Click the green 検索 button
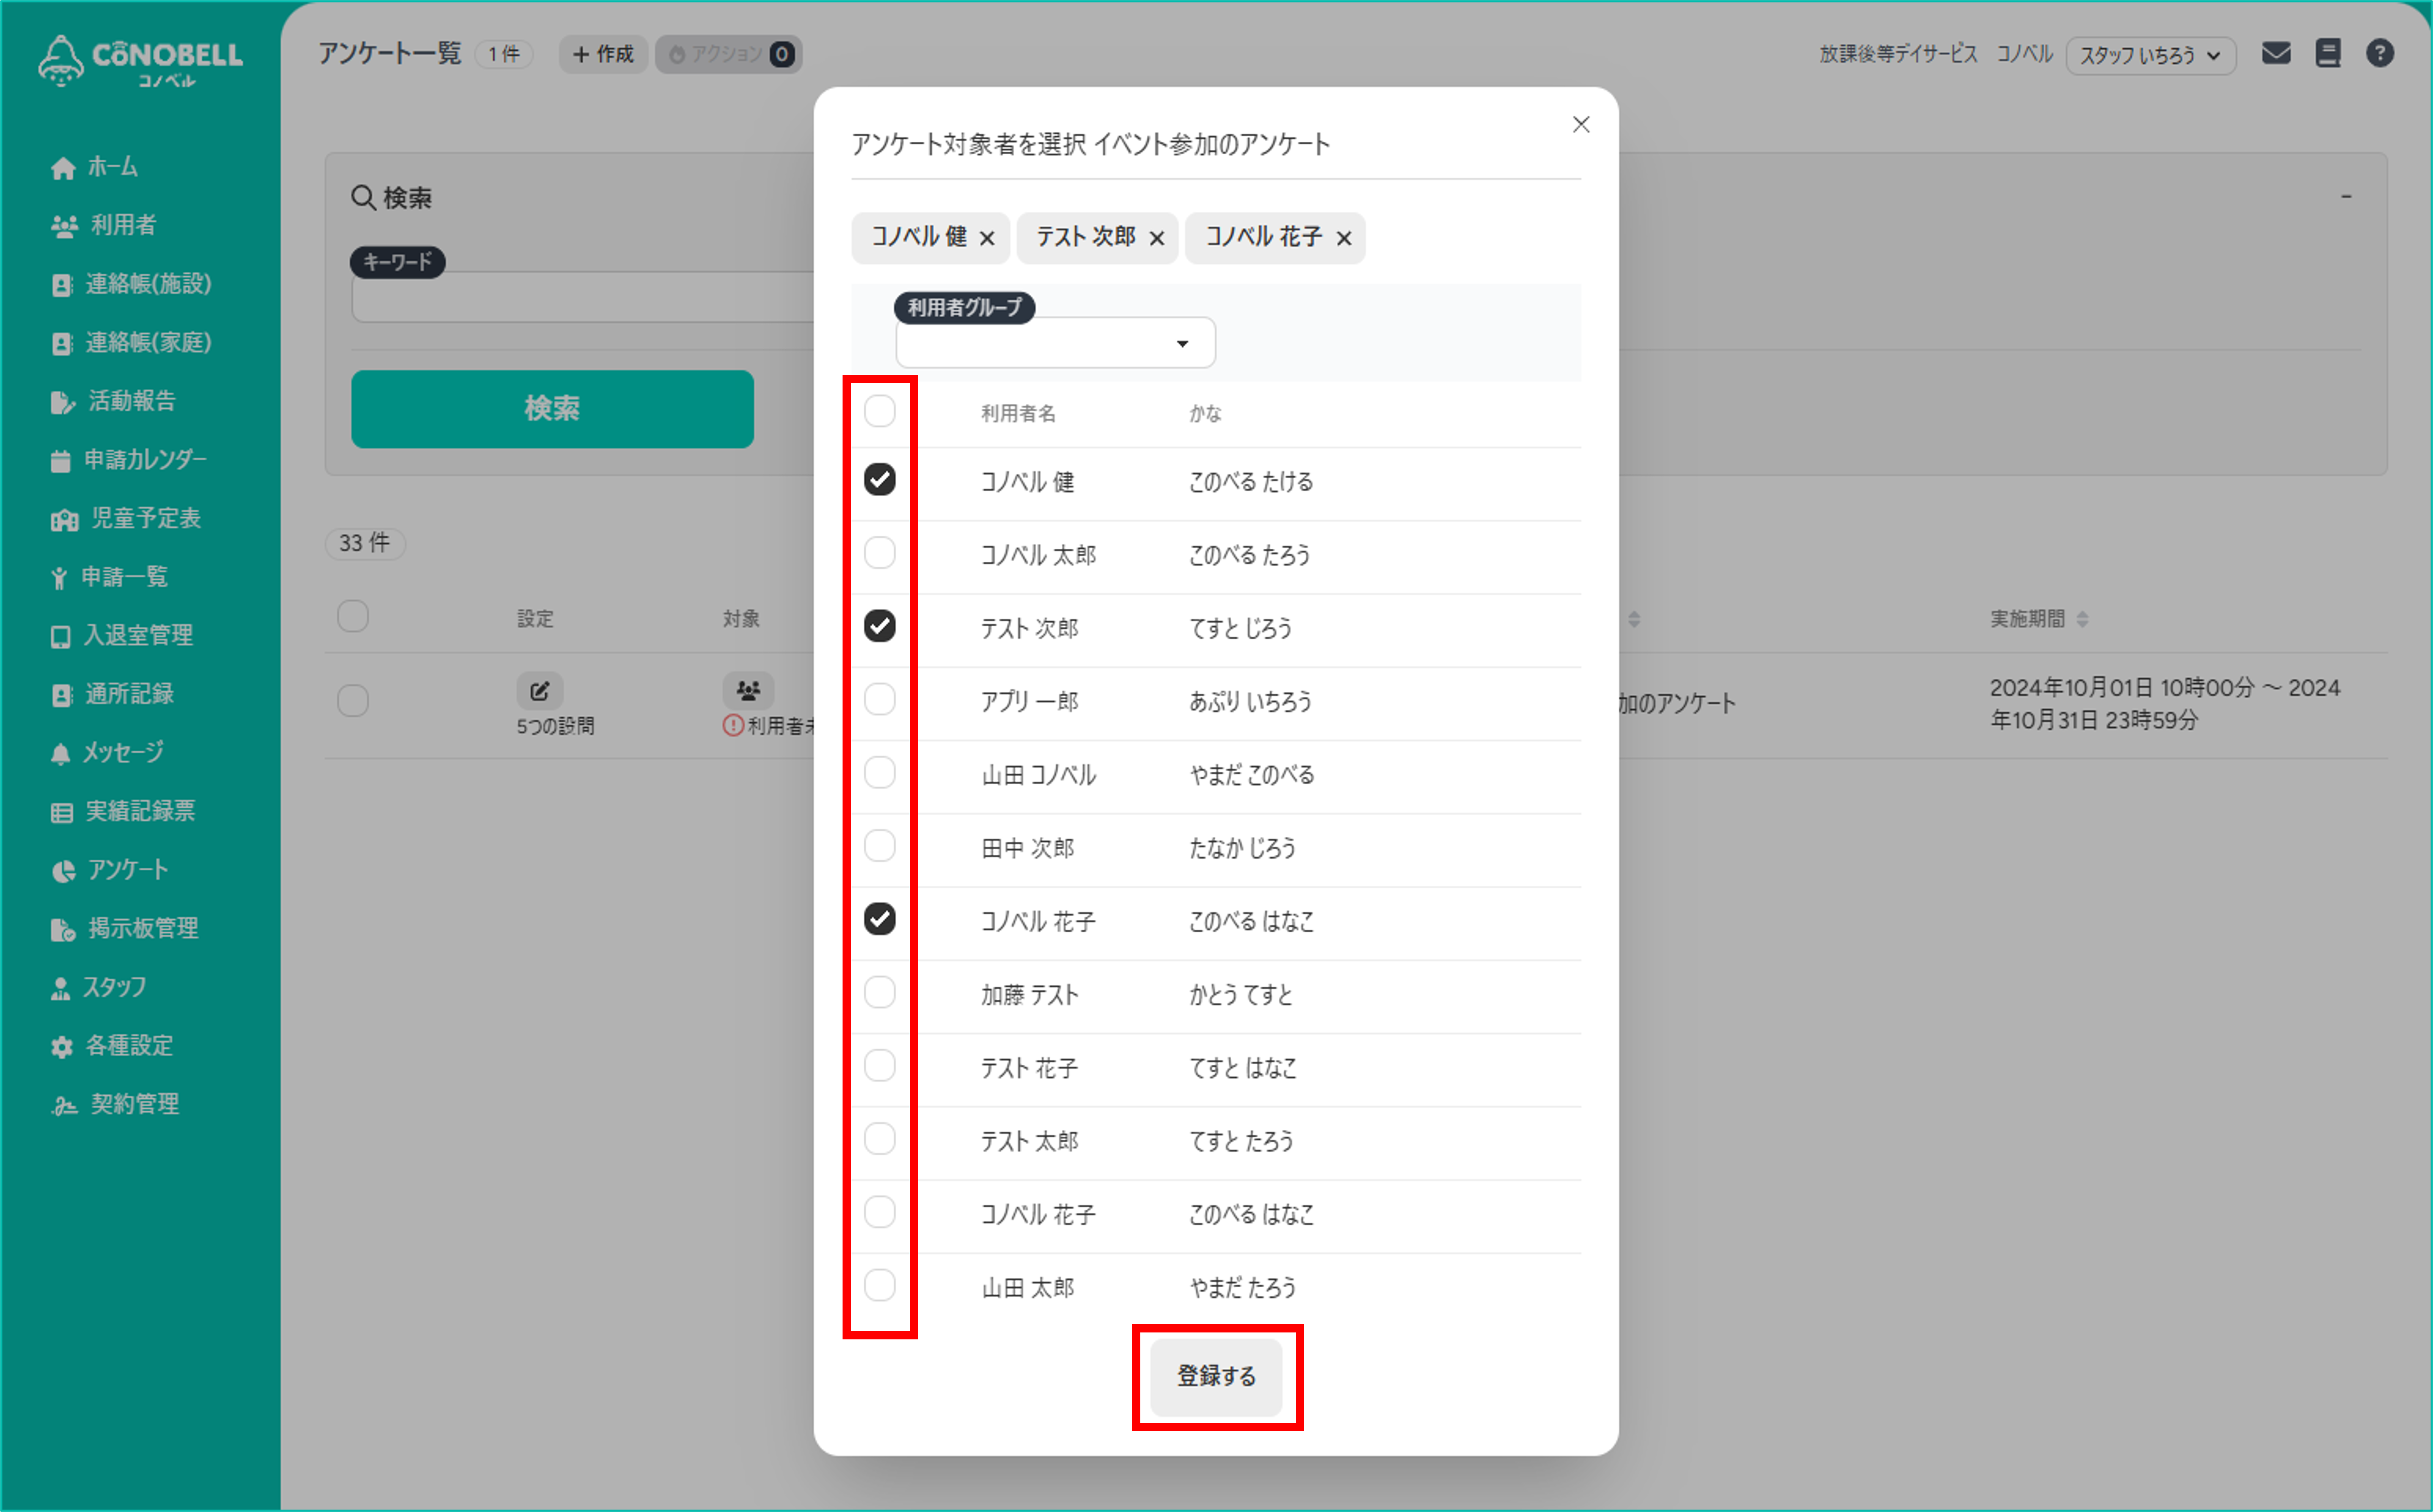The image size is (2433, 1512). [552, 409]
